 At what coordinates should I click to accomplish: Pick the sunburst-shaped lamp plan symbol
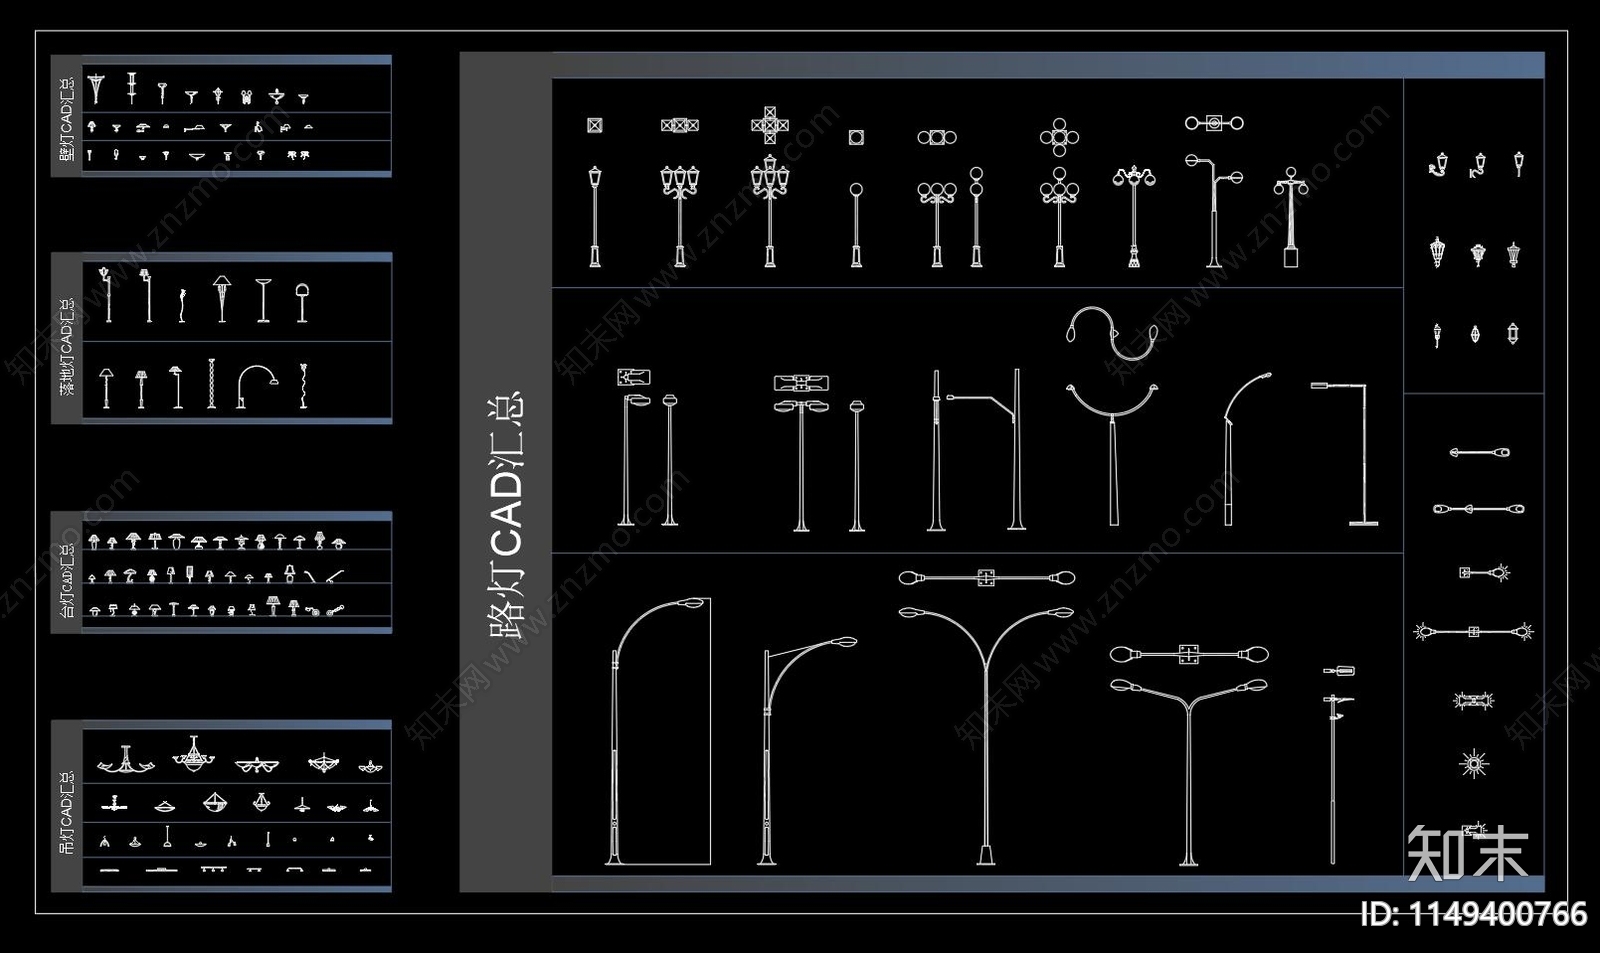click(1473, 764)
